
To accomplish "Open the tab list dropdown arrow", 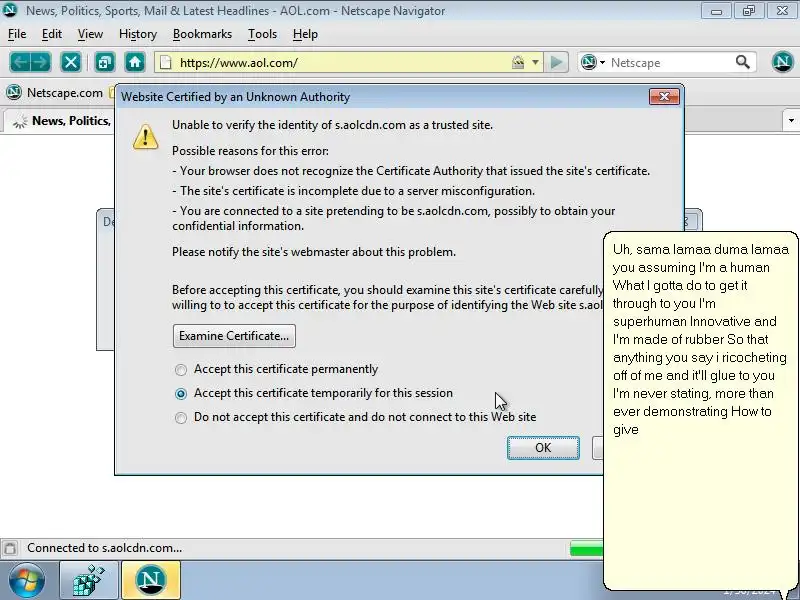I will tap(791, 121).
